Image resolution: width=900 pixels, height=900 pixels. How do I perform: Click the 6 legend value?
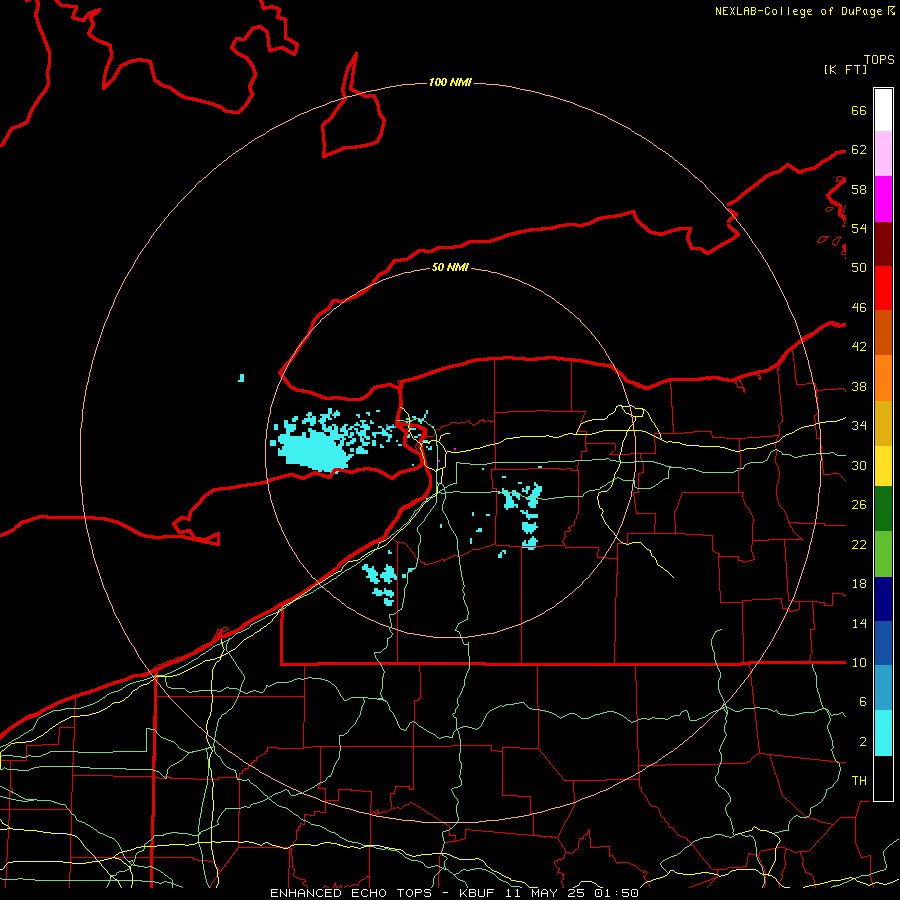(862, 702)
